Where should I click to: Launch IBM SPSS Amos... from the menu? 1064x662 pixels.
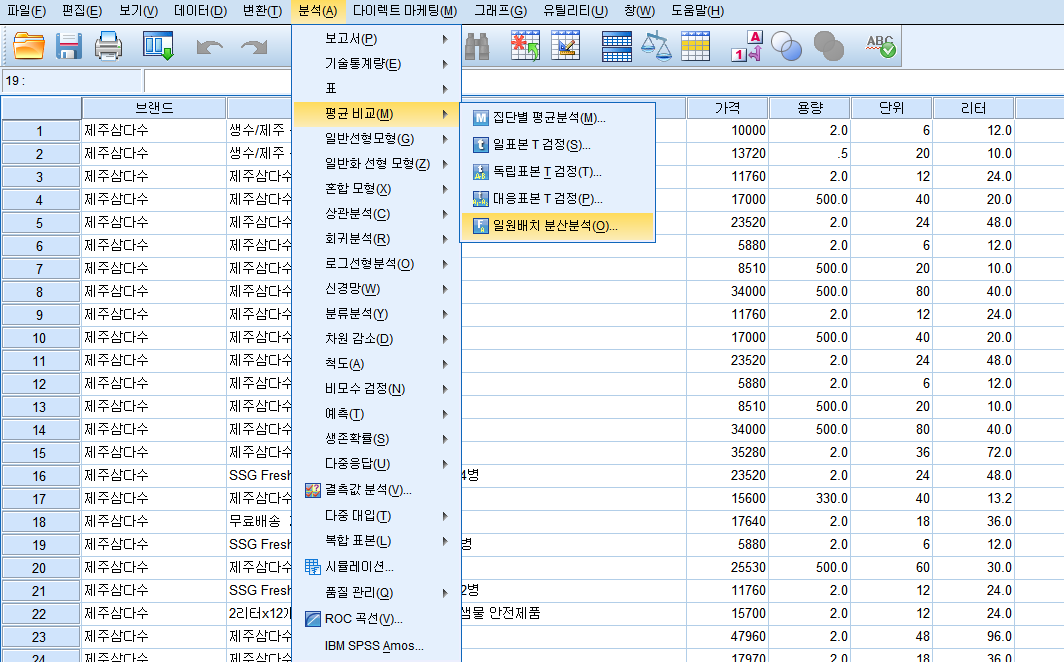[377, 646]
